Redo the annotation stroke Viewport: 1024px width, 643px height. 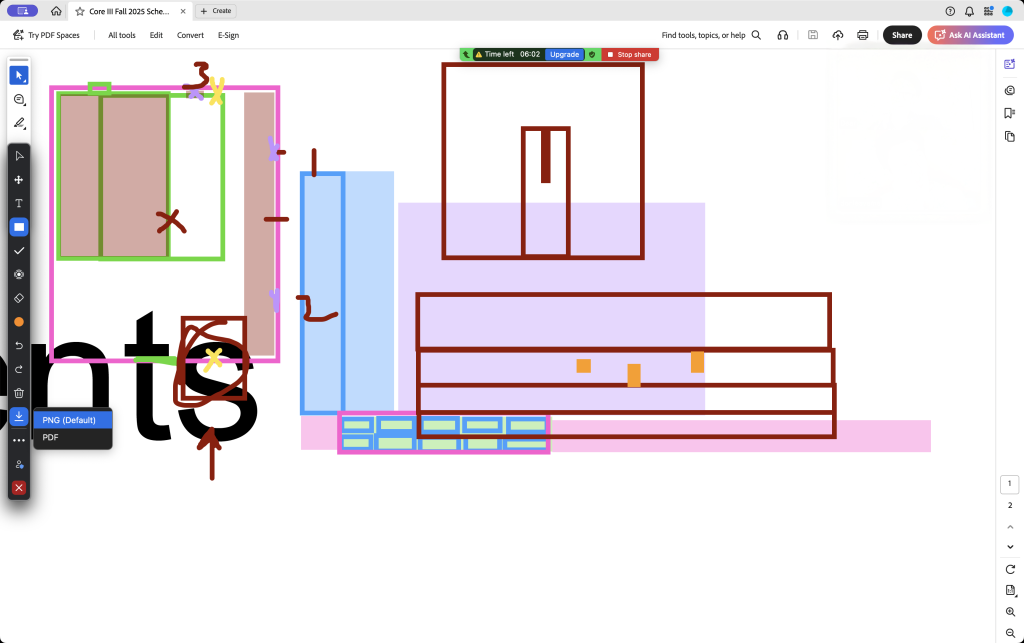(x=19, y=369)
